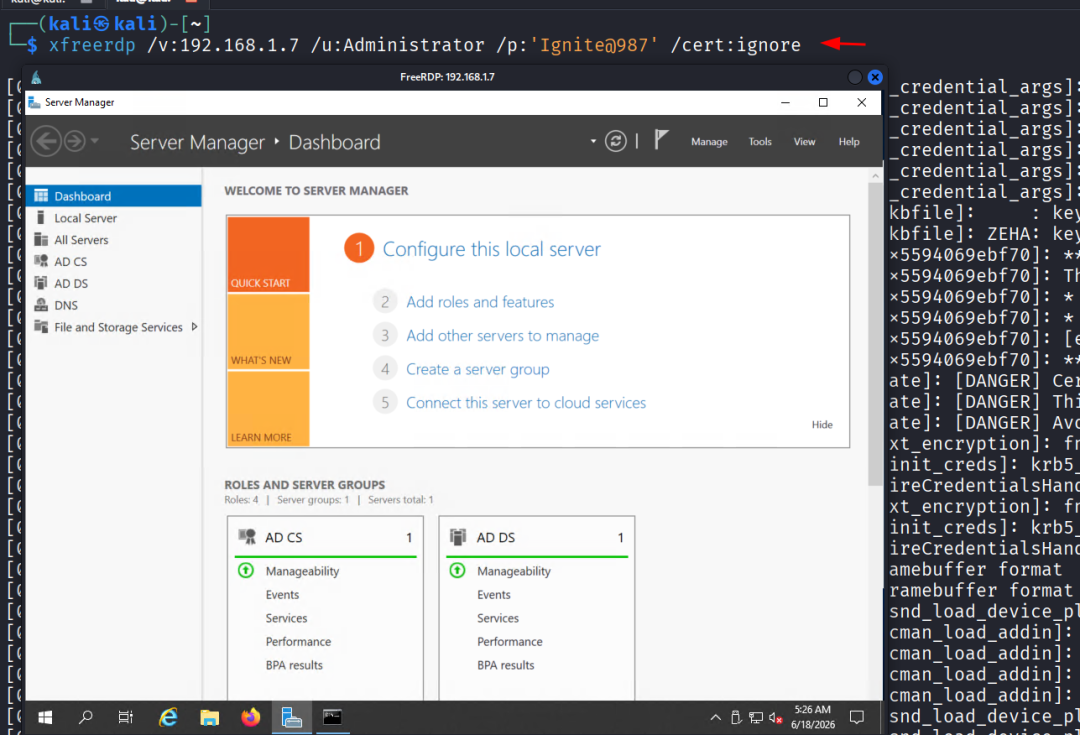Image resolution: width=1080 pixels, height=735 pixels.
Task: Open the notifications flag
Action: (661, 140)
